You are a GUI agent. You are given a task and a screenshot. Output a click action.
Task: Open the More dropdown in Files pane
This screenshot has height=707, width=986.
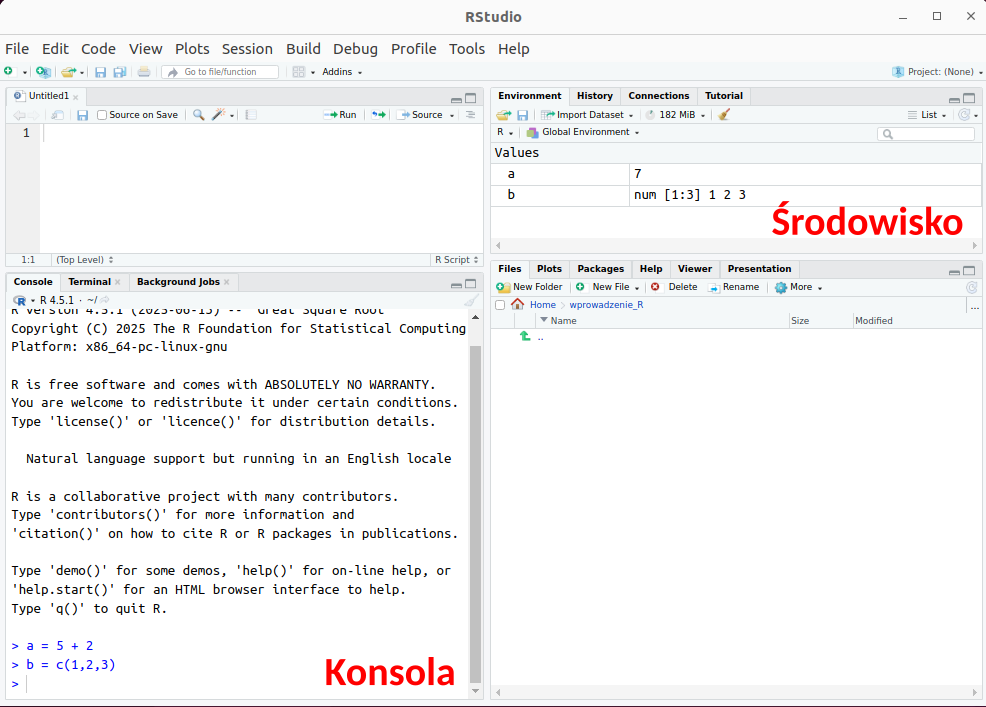pyautogui.click(x=799, y=287)
